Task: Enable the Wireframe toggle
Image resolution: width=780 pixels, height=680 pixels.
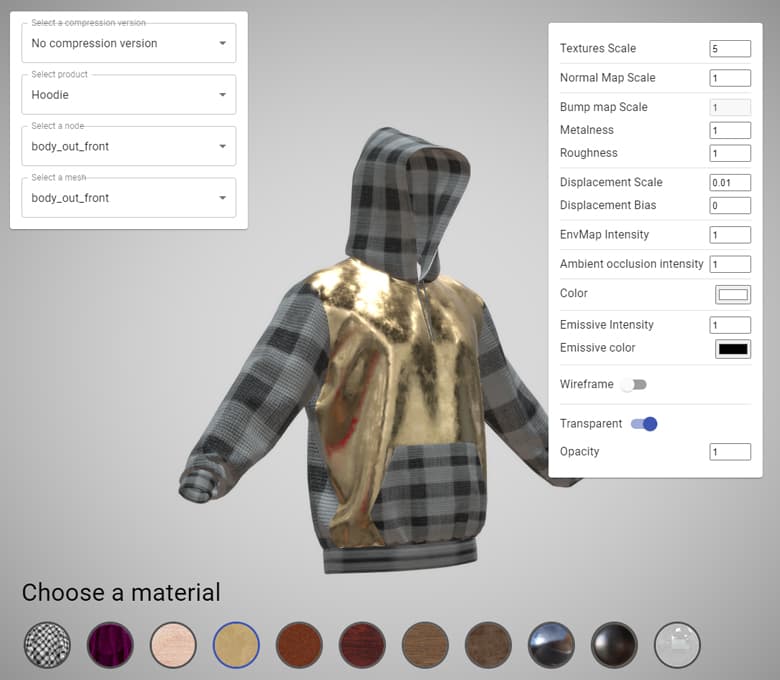Action: [x=633, y=384]
